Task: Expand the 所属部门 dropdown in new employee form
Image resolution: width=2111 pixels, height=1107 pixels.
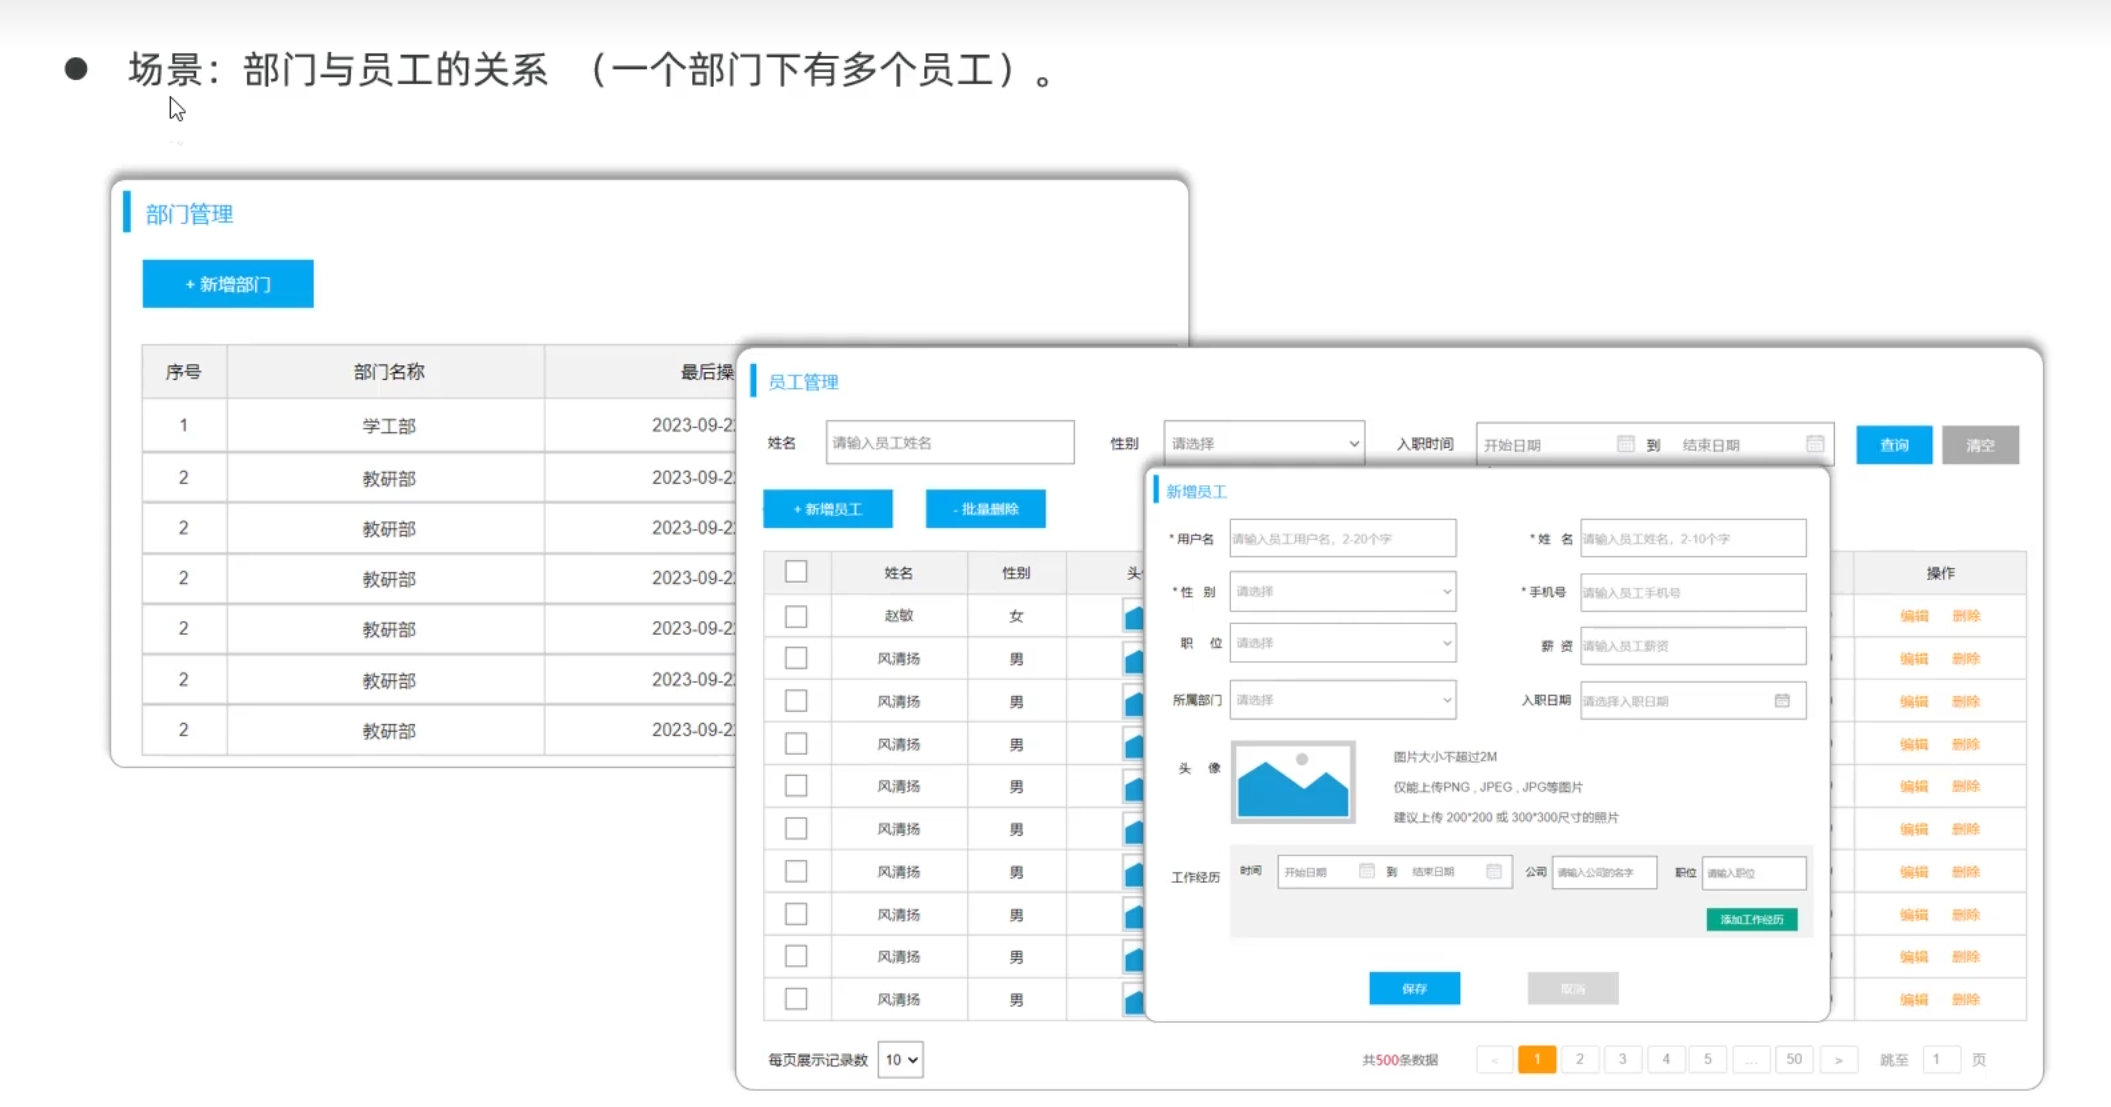Action: 1342,700
